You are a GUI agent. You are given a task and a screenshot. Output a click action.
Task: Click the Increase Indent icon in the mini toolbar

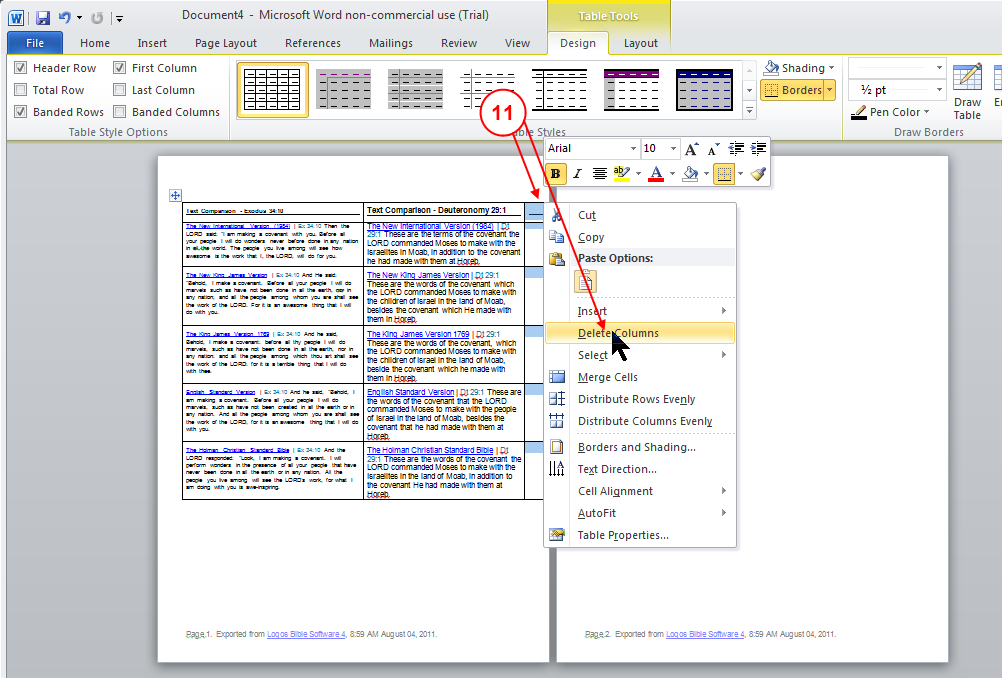point(759,149)
